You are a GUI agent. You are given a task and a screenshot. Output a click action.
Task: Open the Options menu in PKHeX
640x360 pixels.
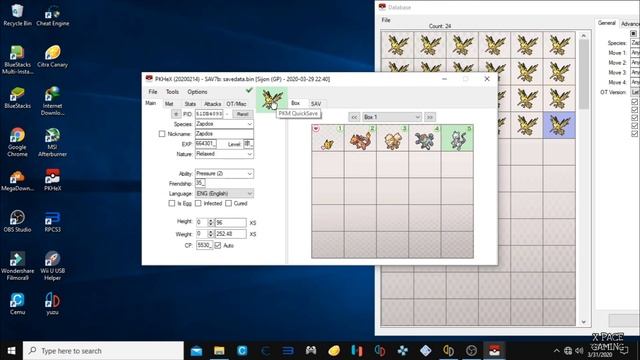point(197,92)
